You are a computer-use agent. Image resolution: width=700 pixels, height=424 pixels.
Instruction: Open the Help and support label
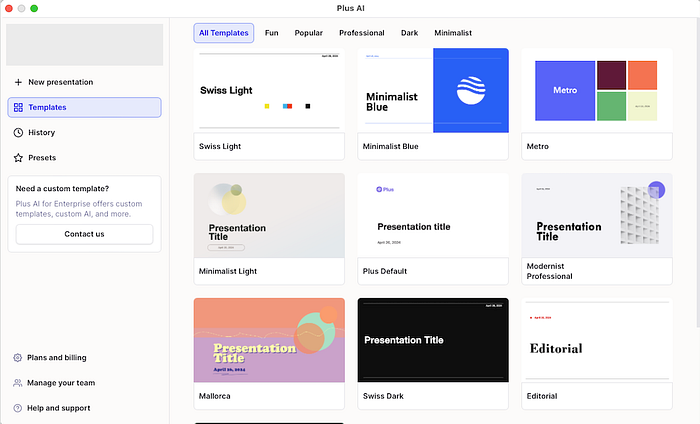pyautogui.click(x=58, y=408)
